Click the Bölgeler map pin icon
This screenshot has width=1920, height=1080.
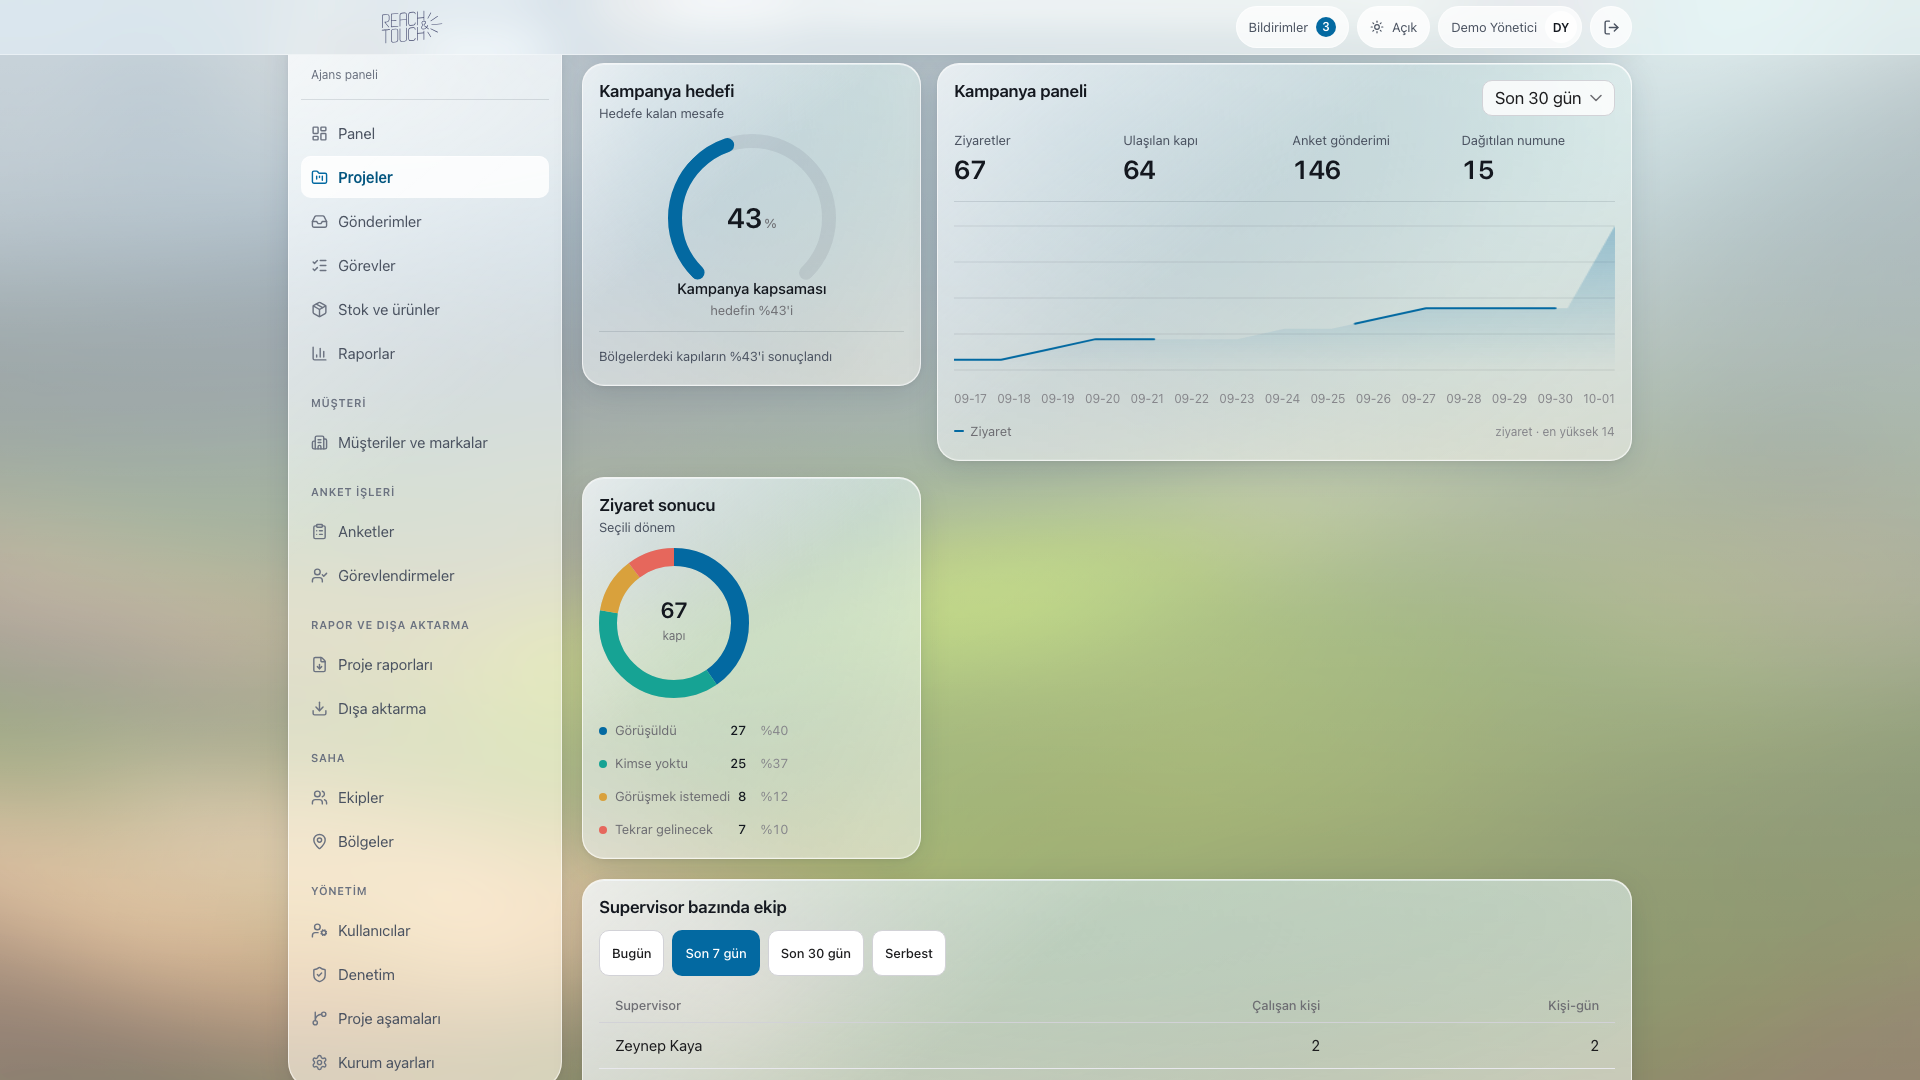coord(319,842)
